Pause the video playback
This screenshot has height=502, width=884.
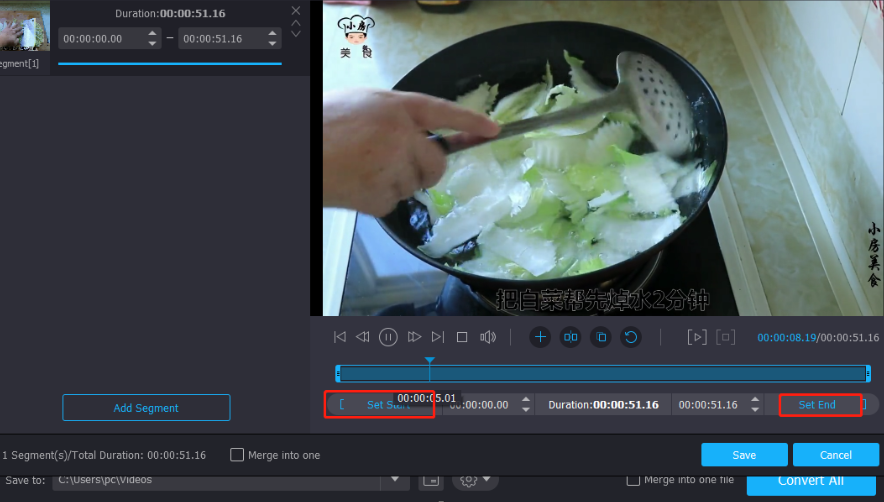[x=388, y=337]
